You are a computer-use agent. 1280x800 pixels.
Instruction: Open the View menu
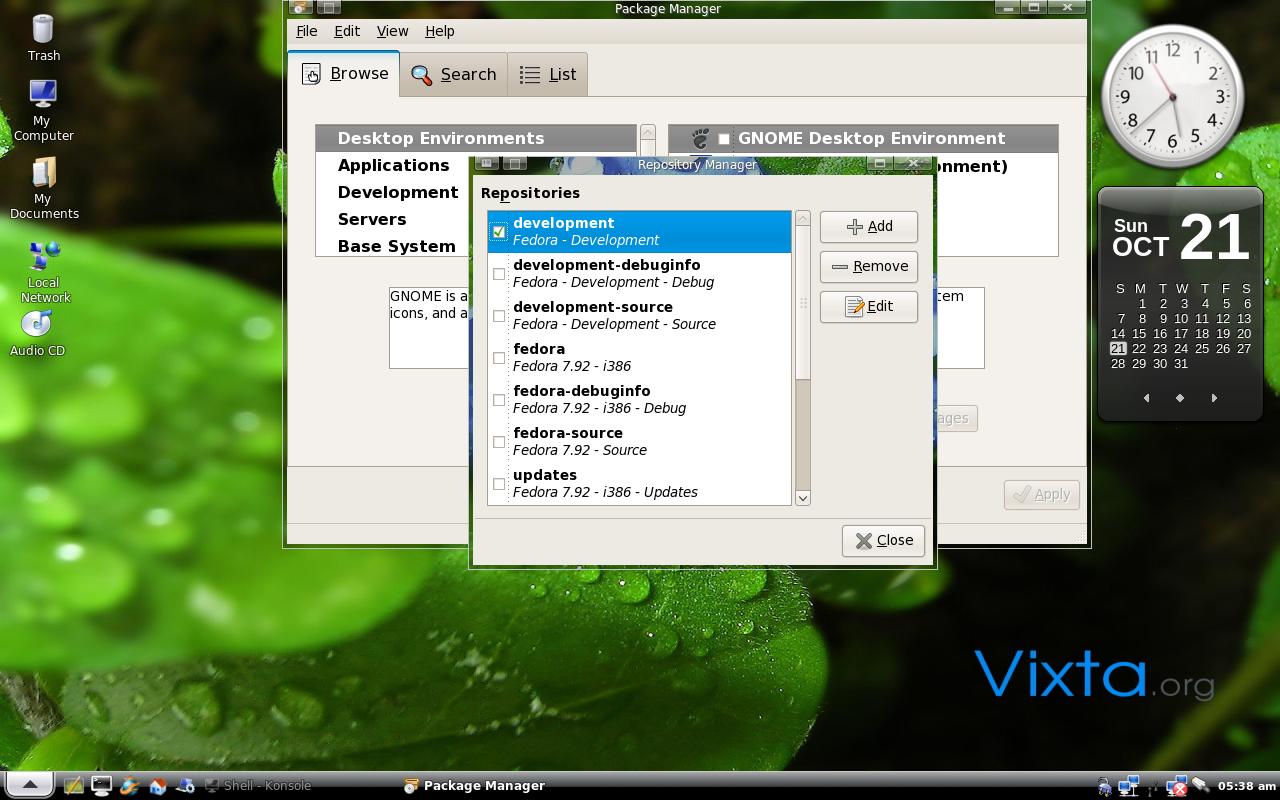(x=392, y=31)
